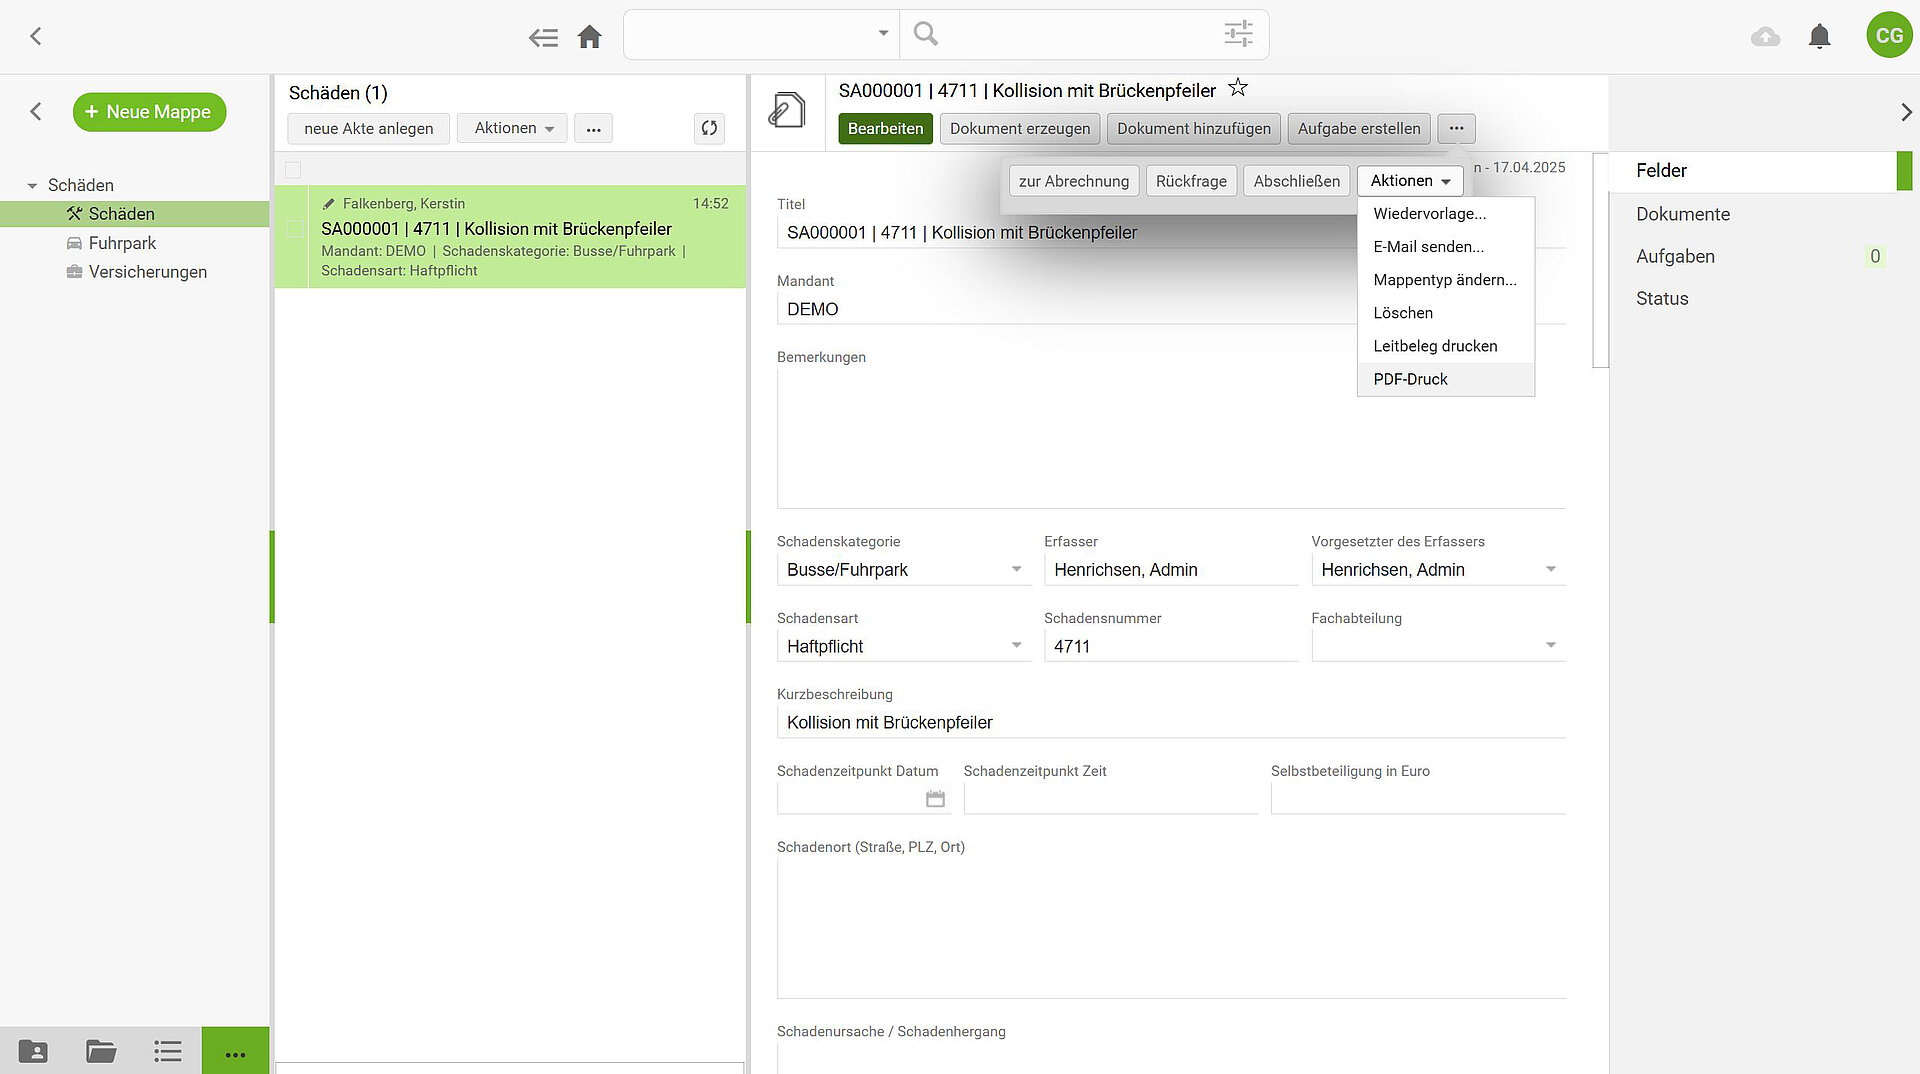
Task: Click the main search input field
Action: 1080,35
